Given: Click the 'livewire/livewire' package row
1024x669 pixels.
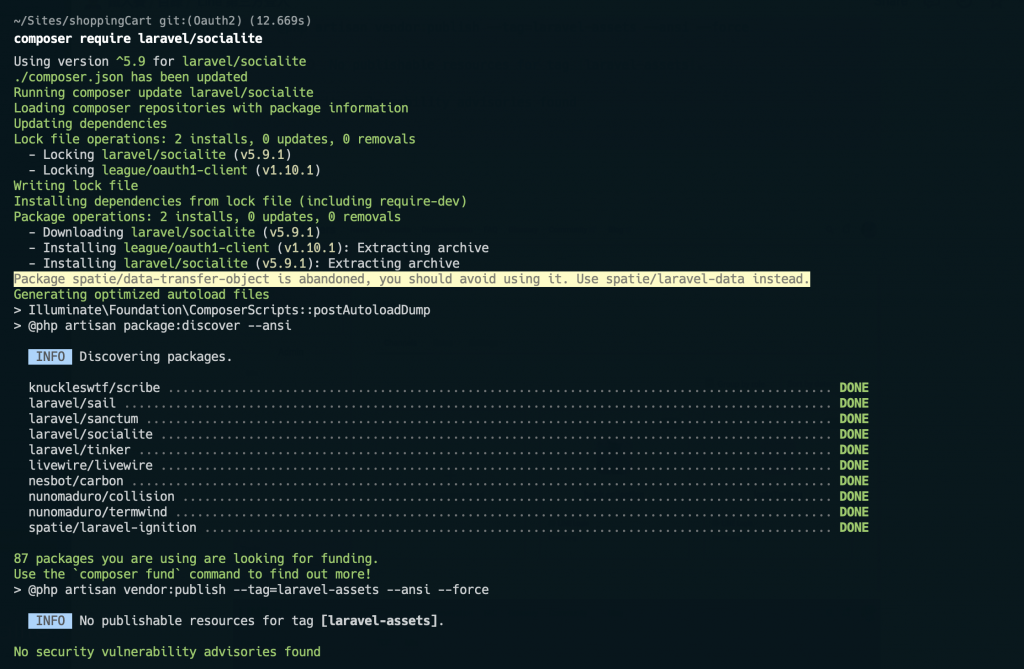Looking at the screenshot, I should point(448,466).
